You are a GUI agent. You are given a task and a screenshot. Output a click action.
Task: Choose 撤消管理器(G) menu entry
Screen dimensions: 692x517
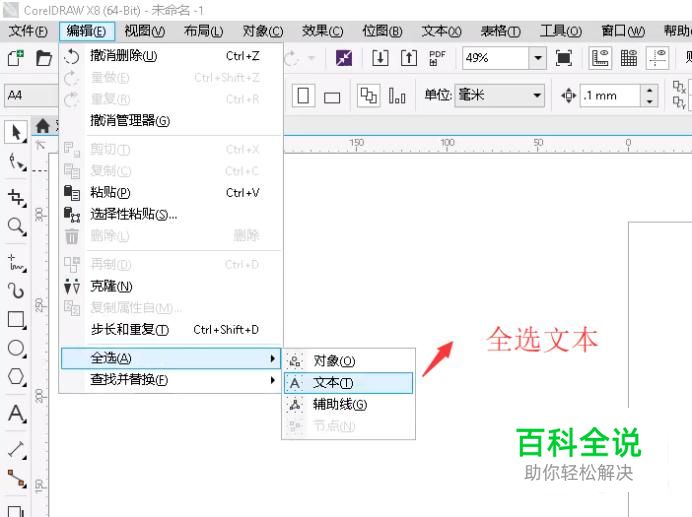(x=170, y=121)
